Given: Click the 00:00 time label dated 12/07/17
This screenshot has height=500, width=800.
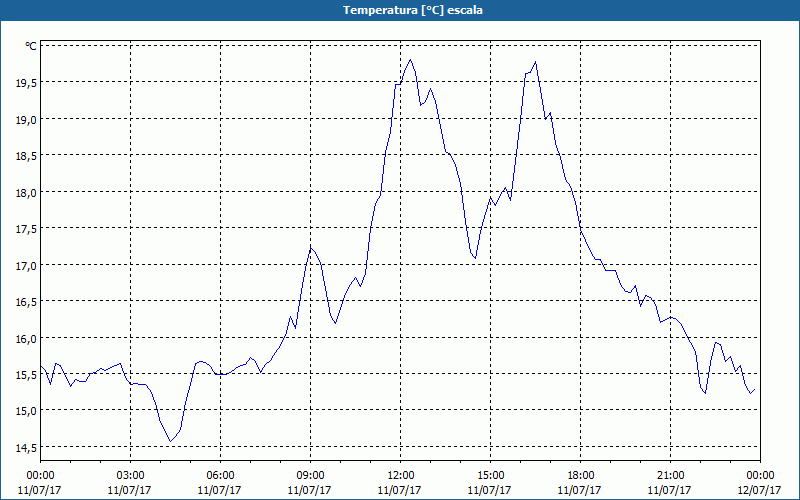Looking at the screenshot, I should tap(760, 476).
